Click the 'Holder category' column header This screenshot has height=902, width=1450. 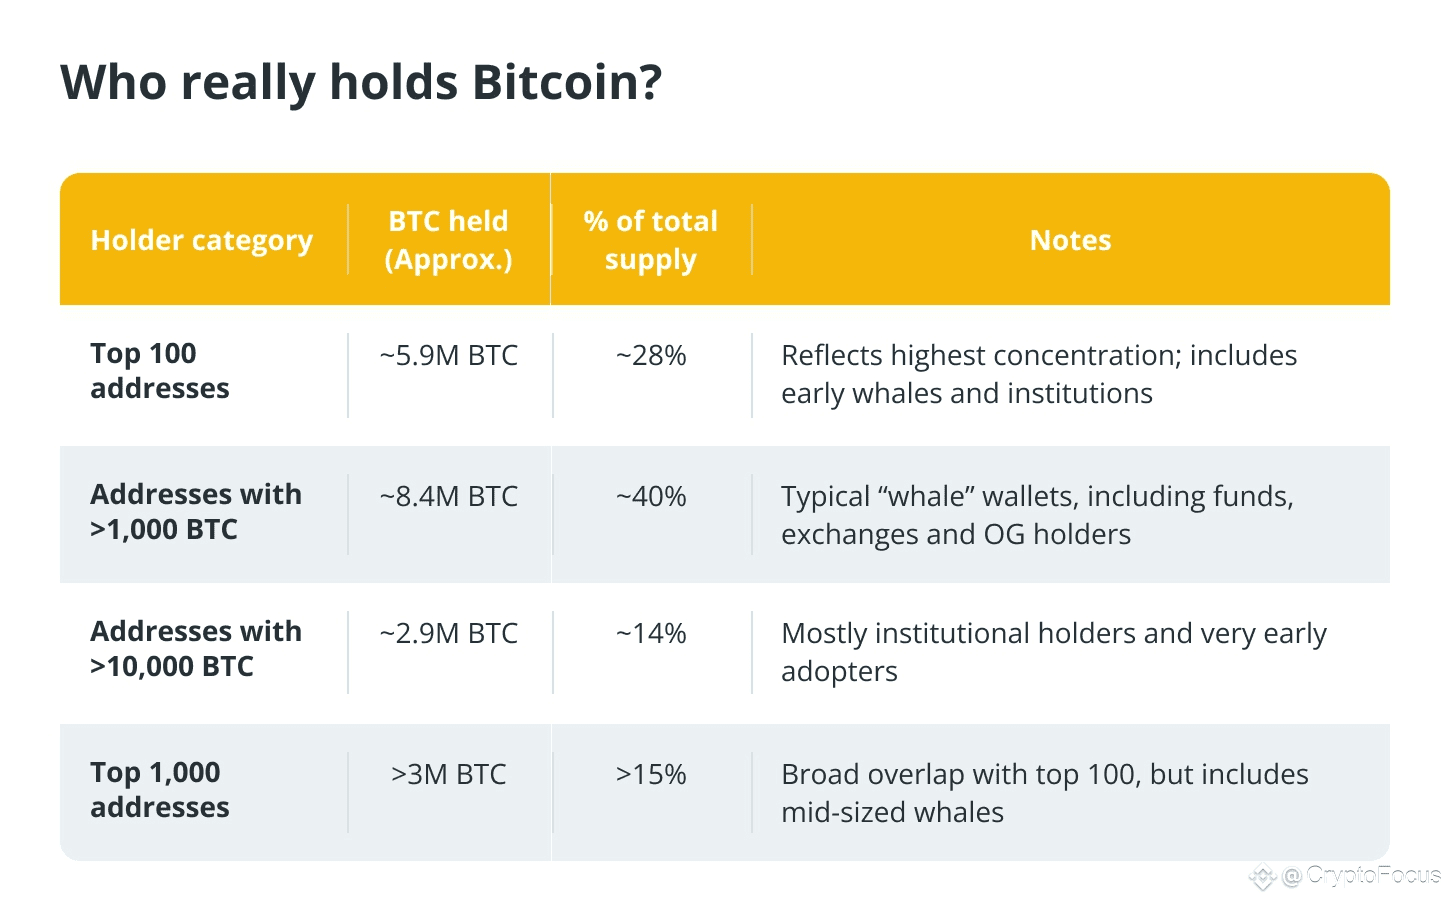202,240
